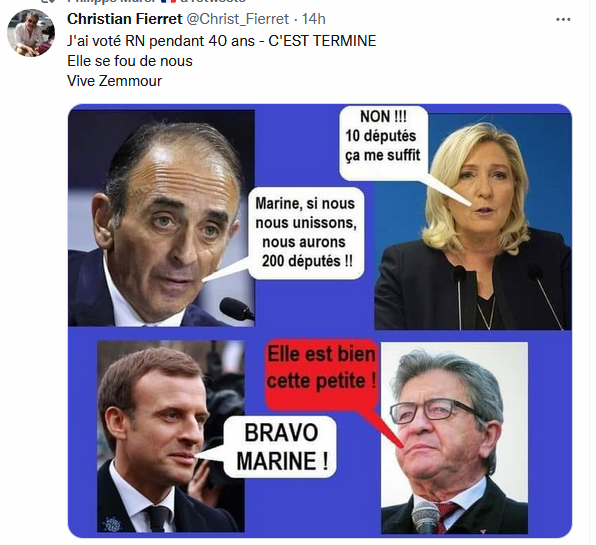Viewport: 596px width, 545px height.
Task: Click the red "Elle est bien cette petite" bubble
Action: pyautogui.click(x=322, y=374)
